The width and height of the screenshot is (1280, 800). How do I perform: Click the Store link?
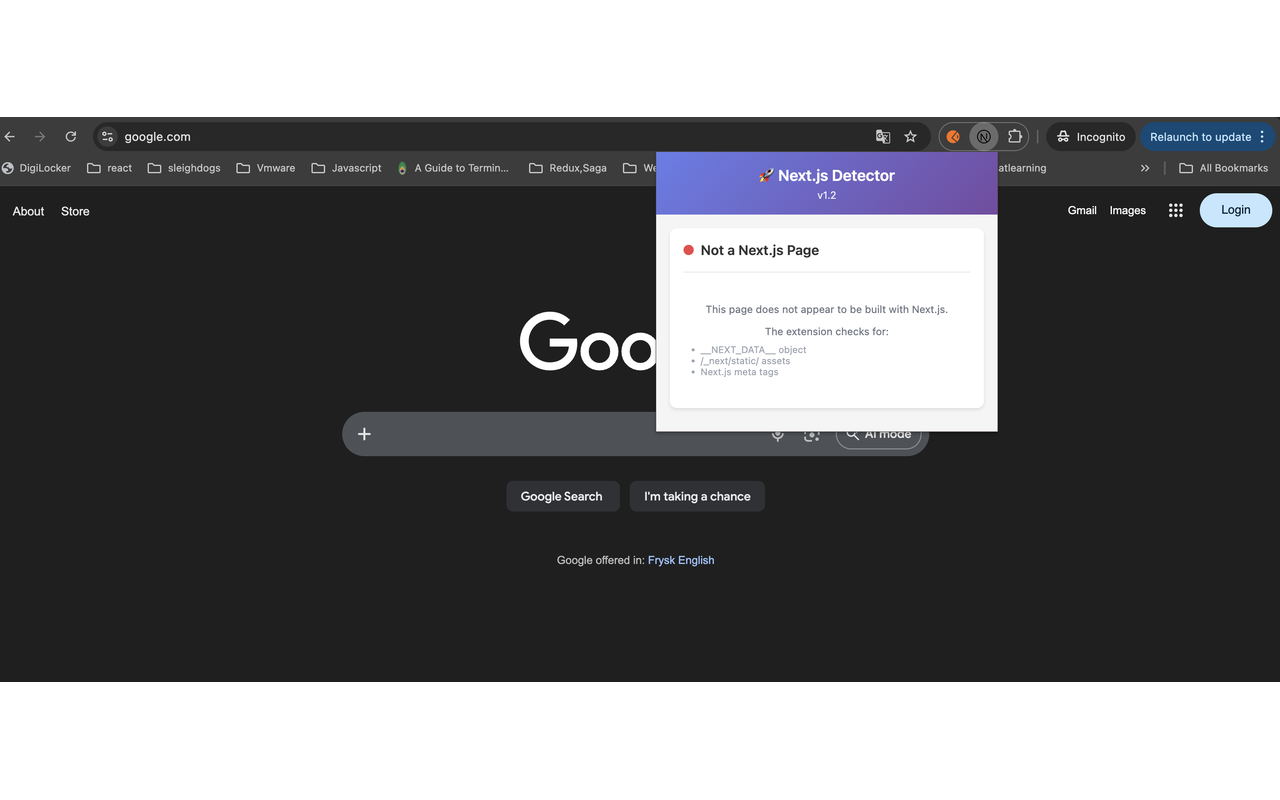75,211
